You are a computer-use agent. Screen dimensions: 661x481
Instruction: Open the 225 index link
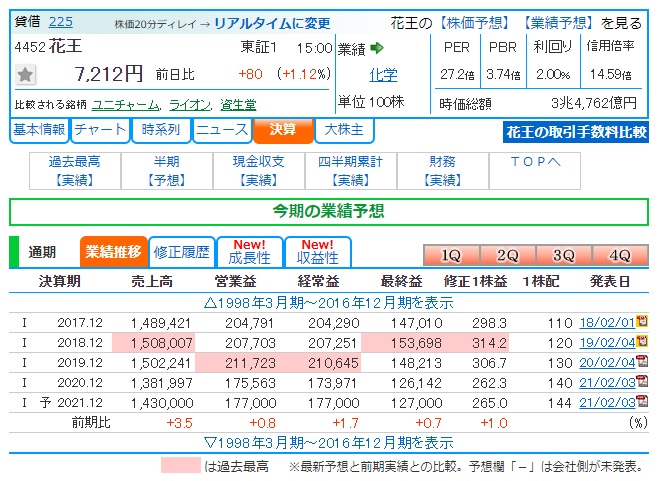(61, 22)
